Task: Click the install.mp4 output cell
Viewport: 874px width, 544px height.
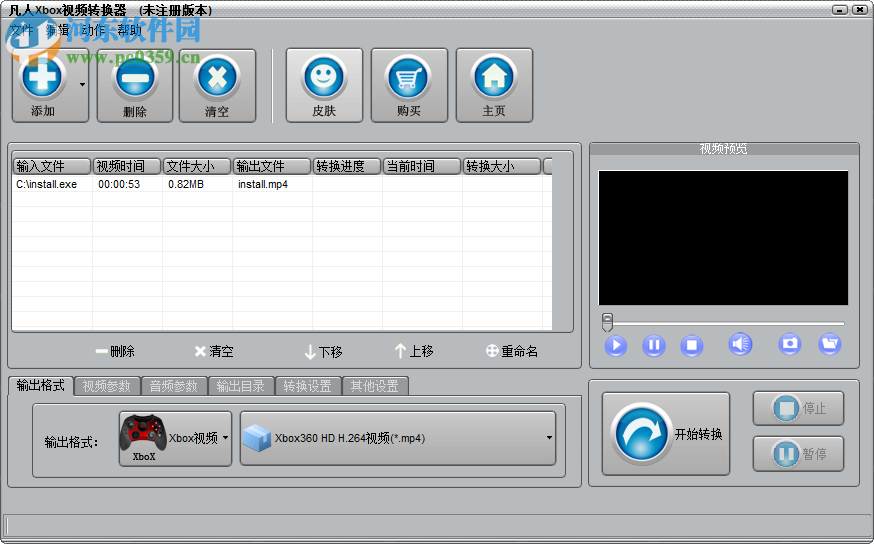Action: coord(263,184)
